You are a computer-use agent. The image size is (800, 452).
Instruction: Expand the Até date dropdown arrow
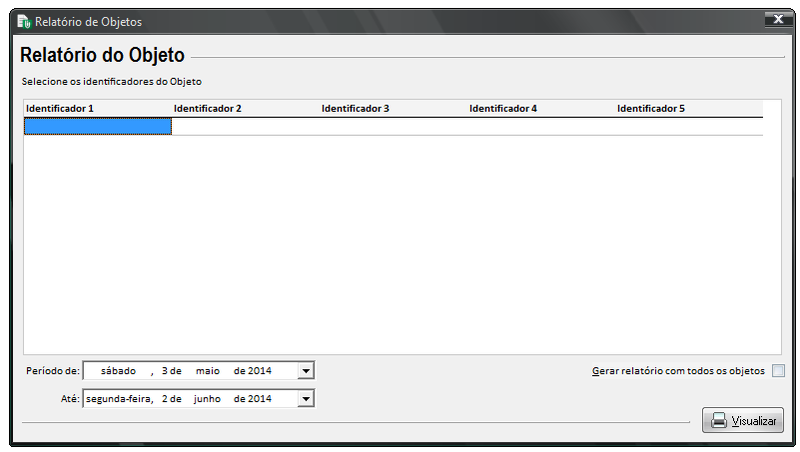tap(306, 399)
